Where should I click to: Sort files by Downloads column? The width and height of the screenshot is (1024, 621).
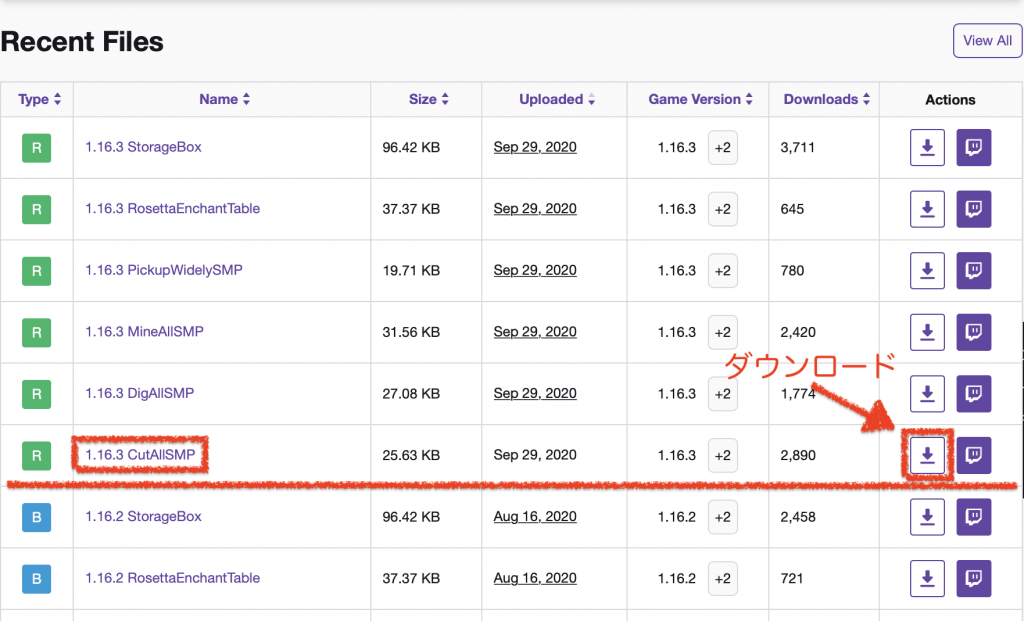(827, 99)
